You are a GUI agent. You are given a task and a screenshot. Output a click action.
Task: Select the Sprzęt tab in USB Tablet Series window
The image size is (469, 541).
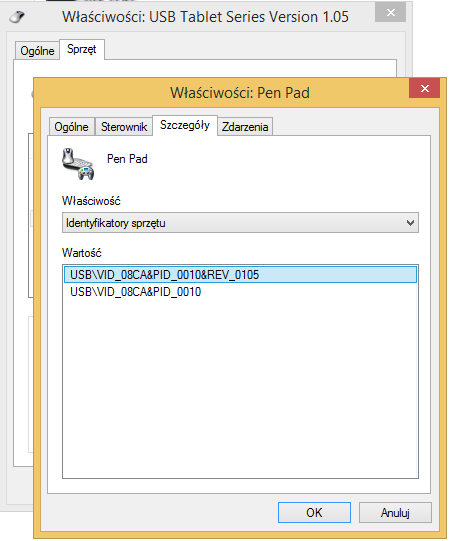[82, 49]
